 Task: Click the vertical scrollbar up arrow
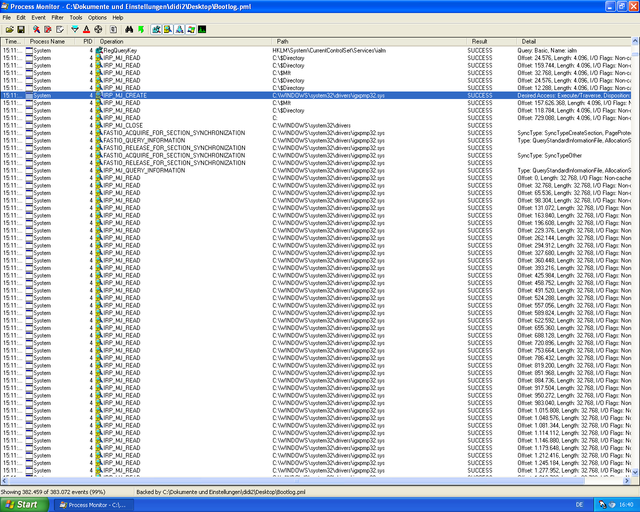pyautogui.click(x=635, y=41)
